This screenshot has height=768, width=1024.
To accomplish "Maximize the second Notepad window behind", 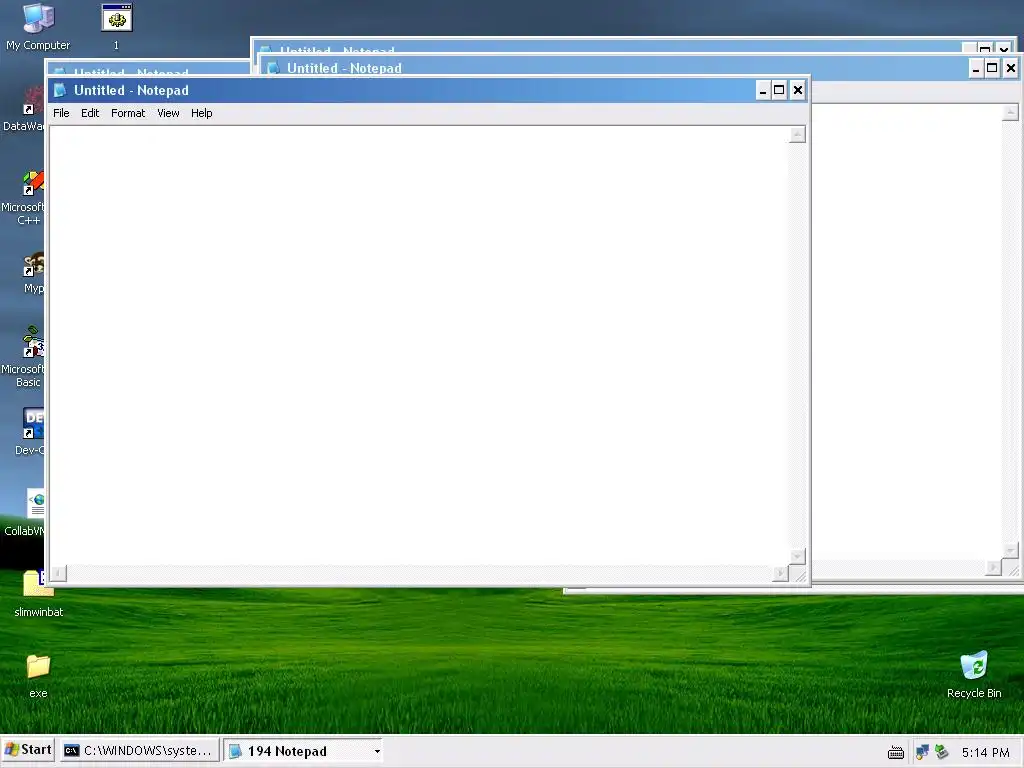I will (x=992, y=69).
